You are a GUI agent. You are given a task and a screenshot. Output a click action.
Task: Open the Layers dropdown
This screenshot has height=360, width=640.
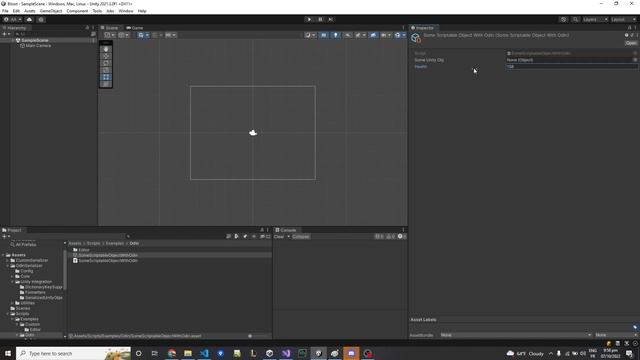[x=595, y=19]
